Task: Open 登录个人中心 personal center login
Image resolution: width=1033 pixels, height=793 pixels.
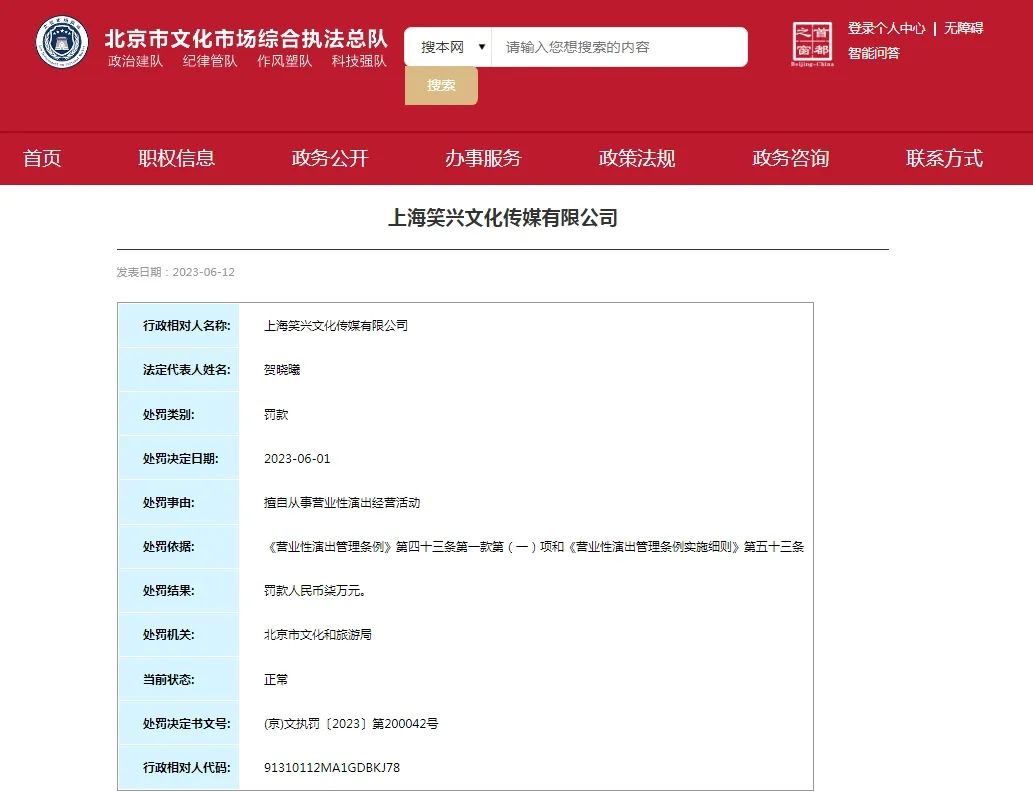Action: [888, 28]
